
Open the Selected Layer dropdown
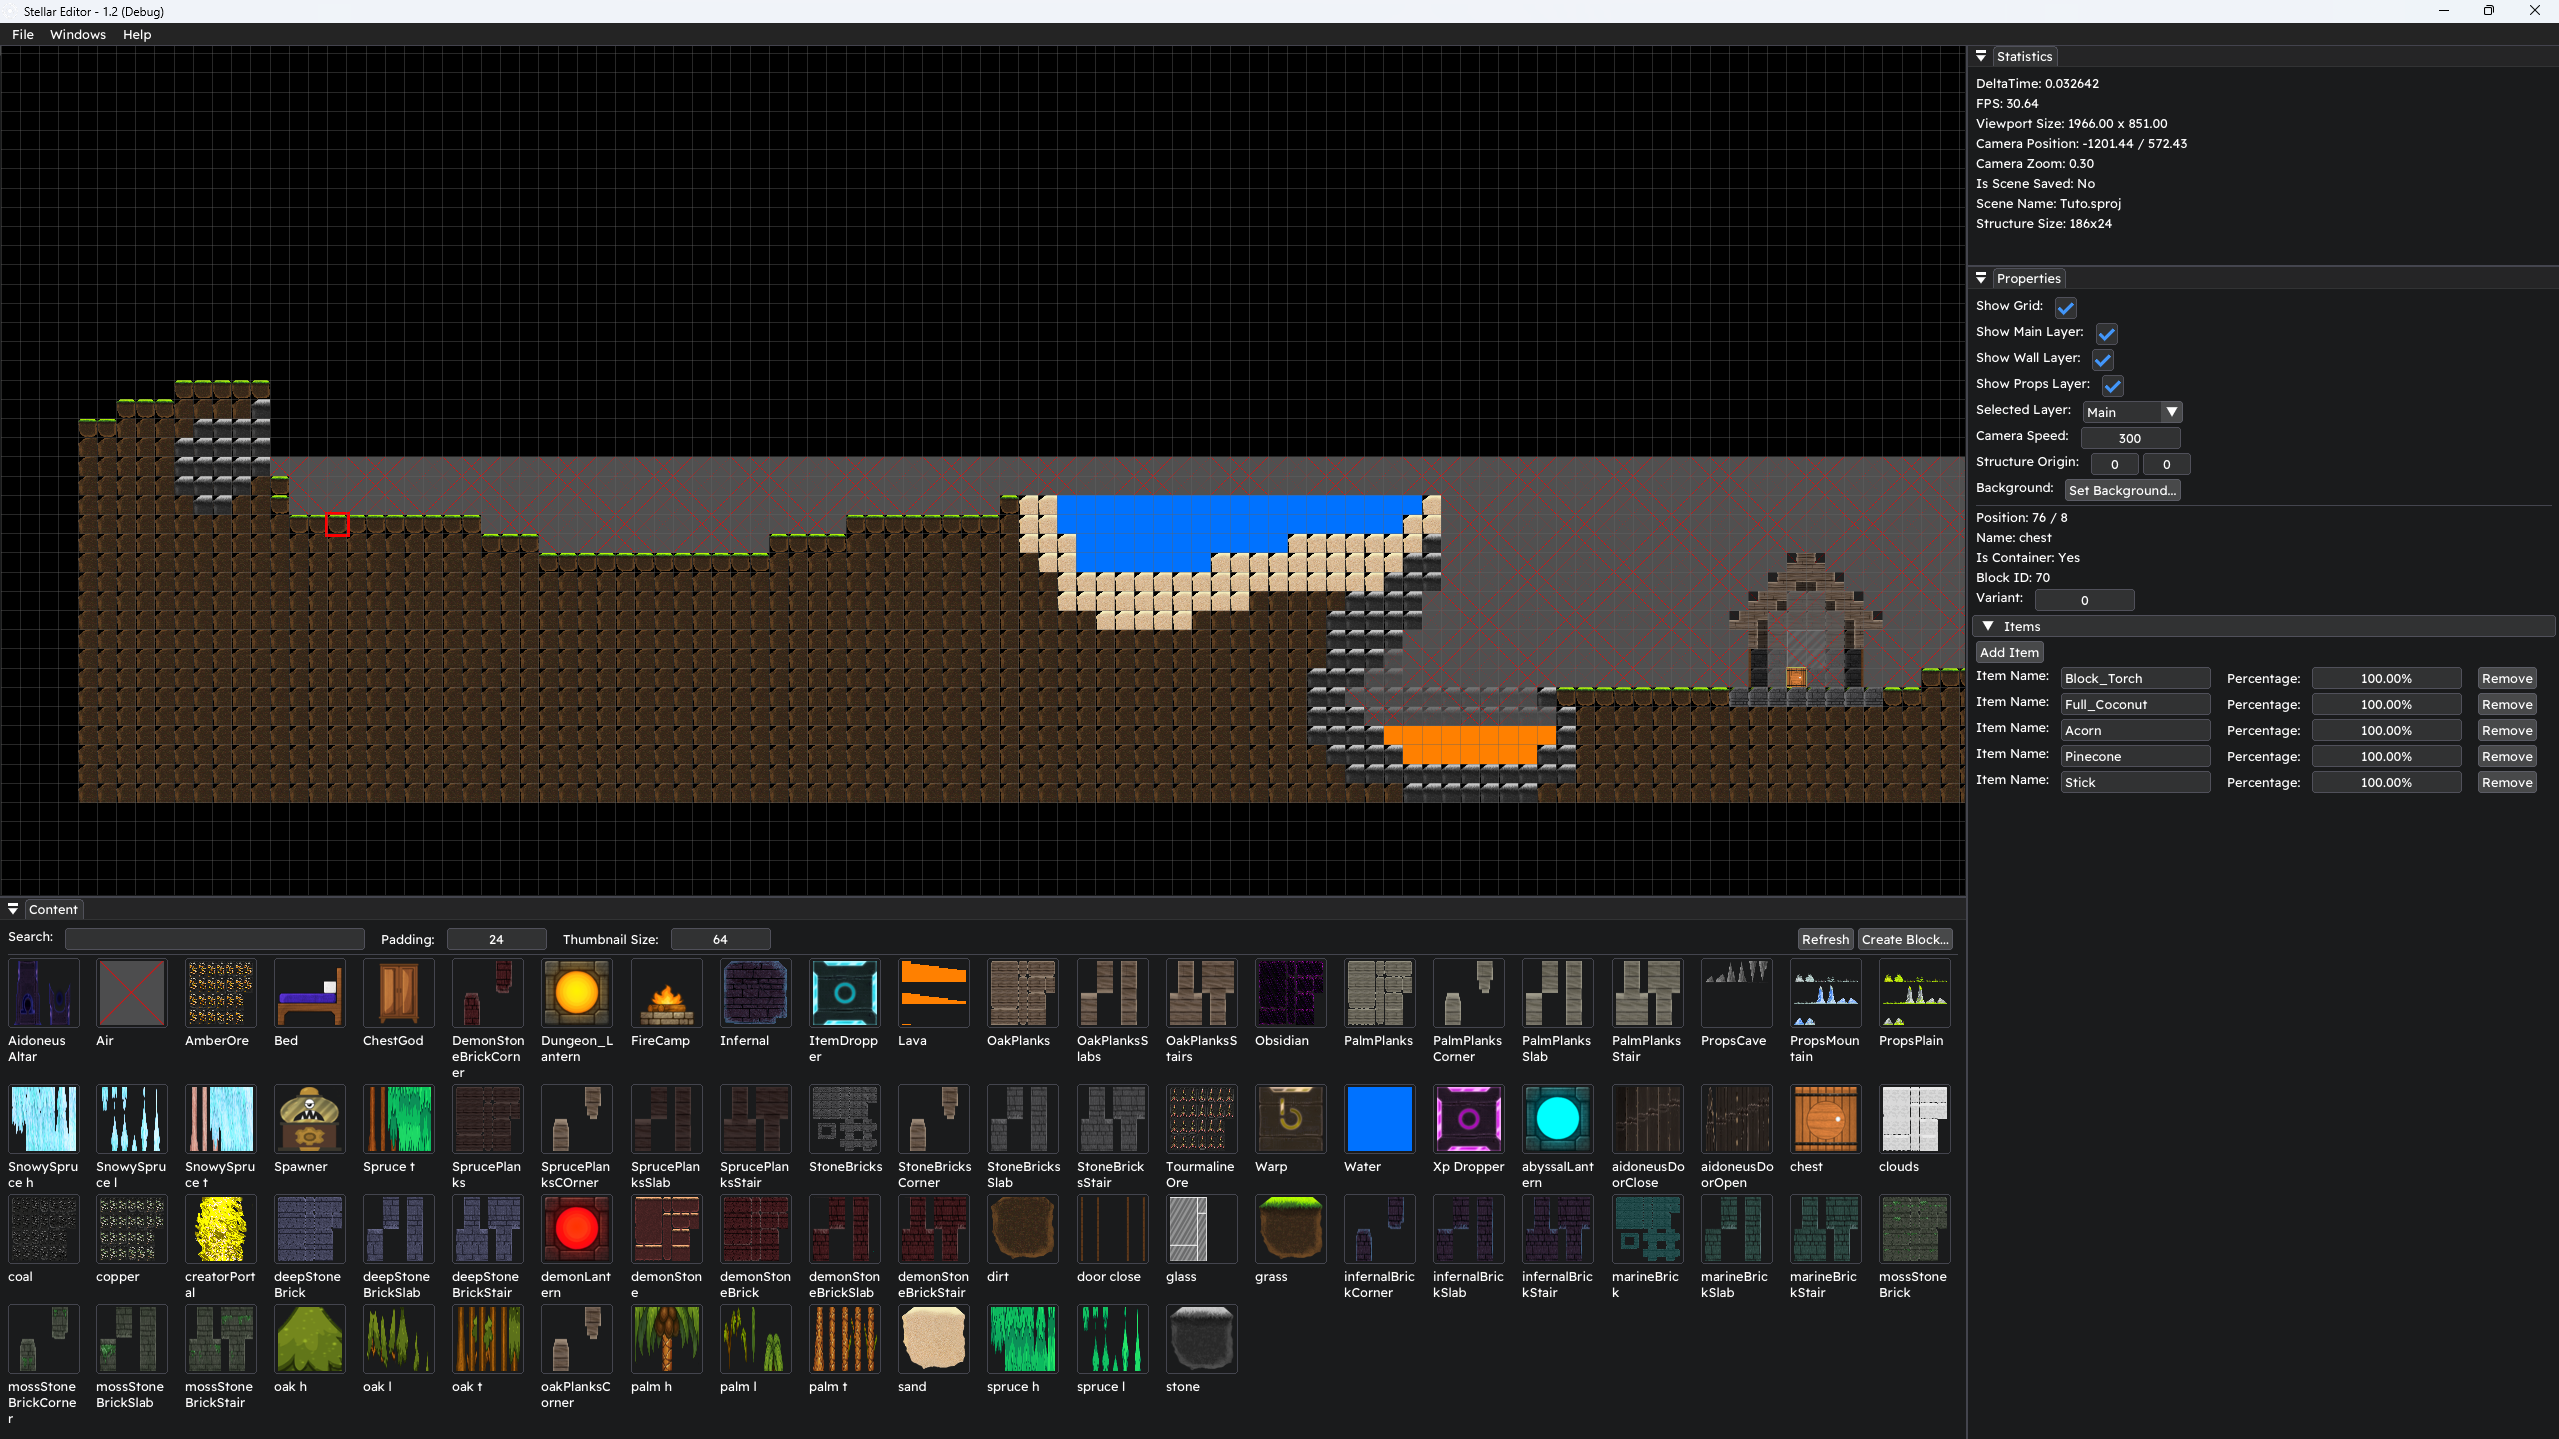(2132, 412)
